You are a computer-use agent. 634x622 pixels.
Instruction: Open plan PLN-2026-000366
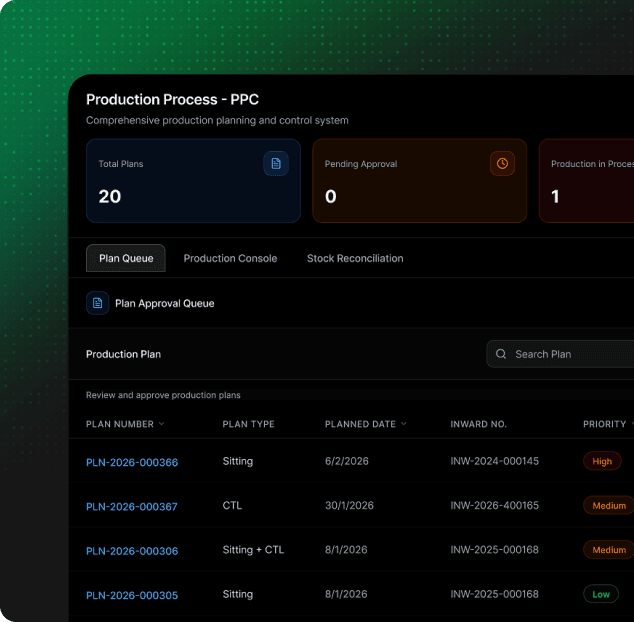click(x=132, y=462)
